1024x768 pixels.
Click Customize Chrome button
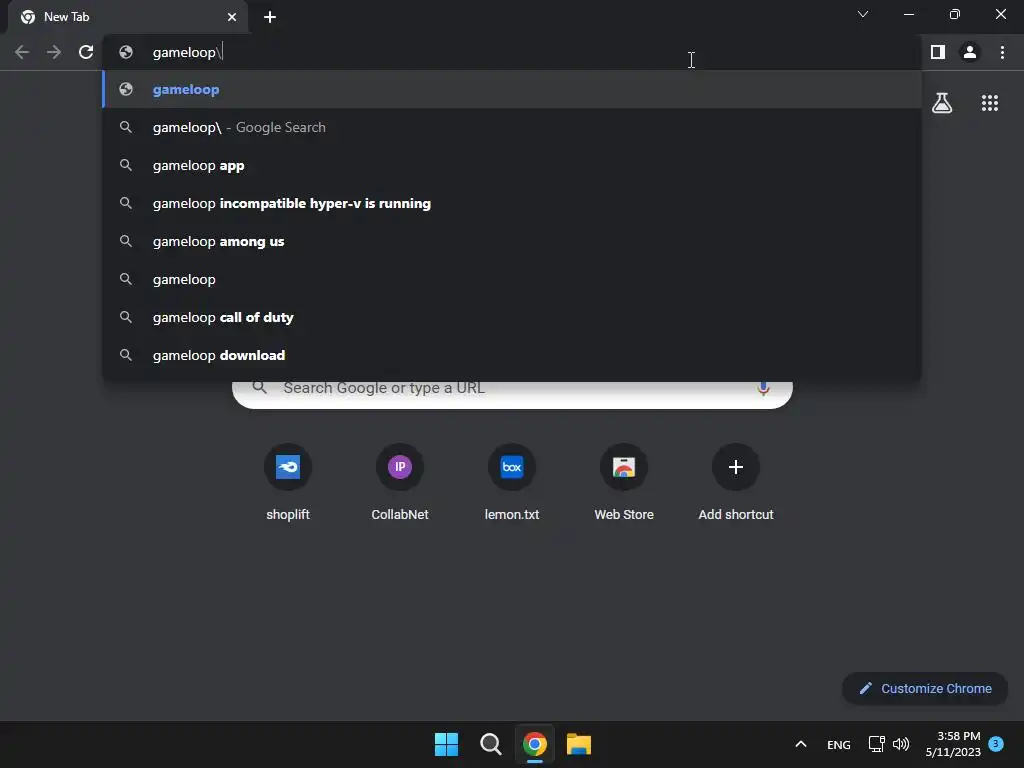pyautogui.click(x=925, y=688)
